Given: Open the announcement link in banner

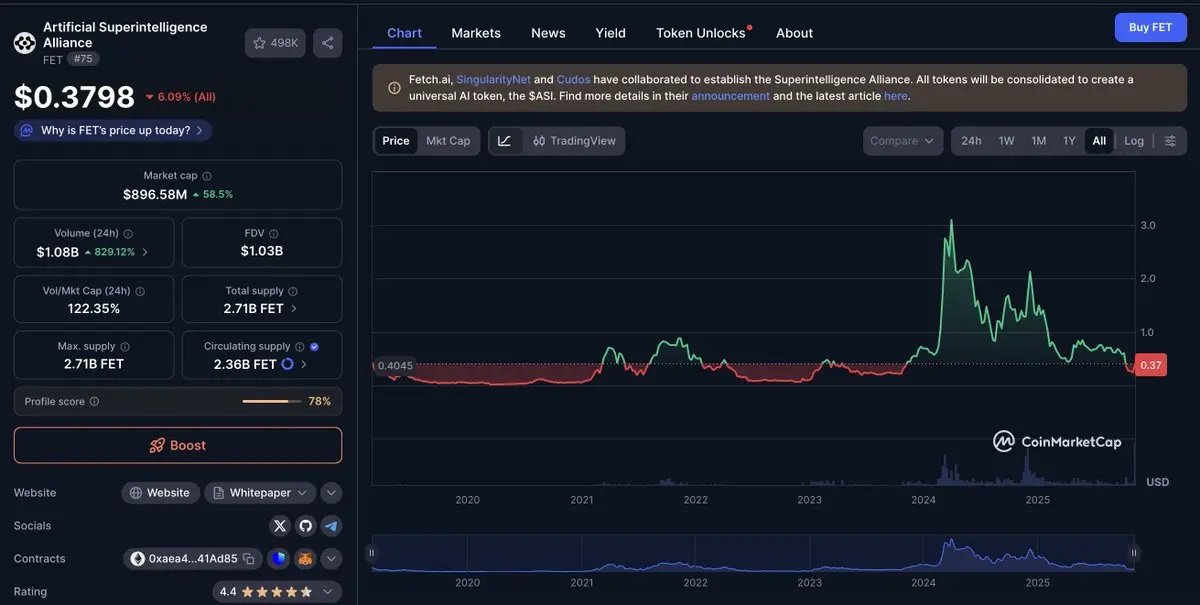Looking at the screenshot, I should coord(730,96).
